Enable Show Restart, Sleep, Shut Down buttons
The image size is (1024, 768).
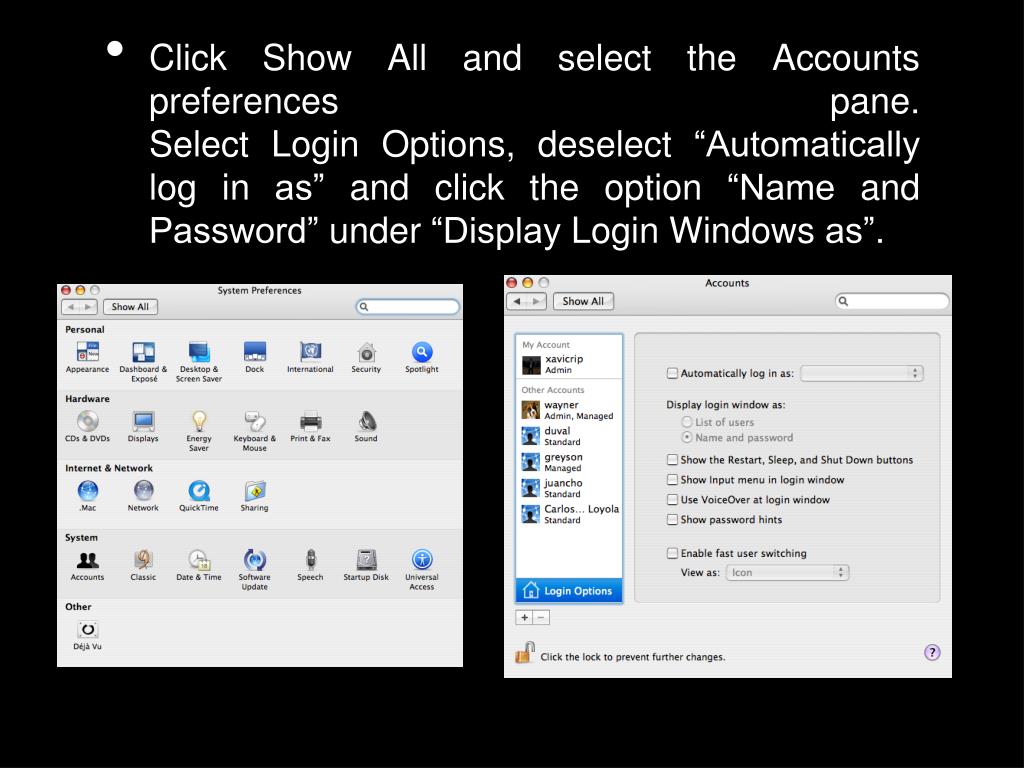(672, 460)
